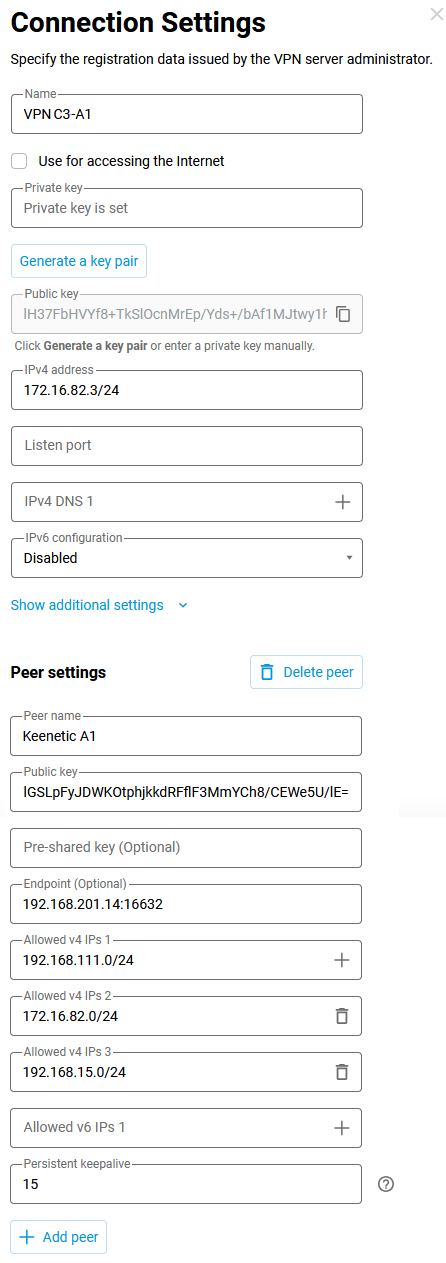
Task: Add an allowed v6 IP with the plus icon
Action: pyautogui.click(x=341, y=1128)
